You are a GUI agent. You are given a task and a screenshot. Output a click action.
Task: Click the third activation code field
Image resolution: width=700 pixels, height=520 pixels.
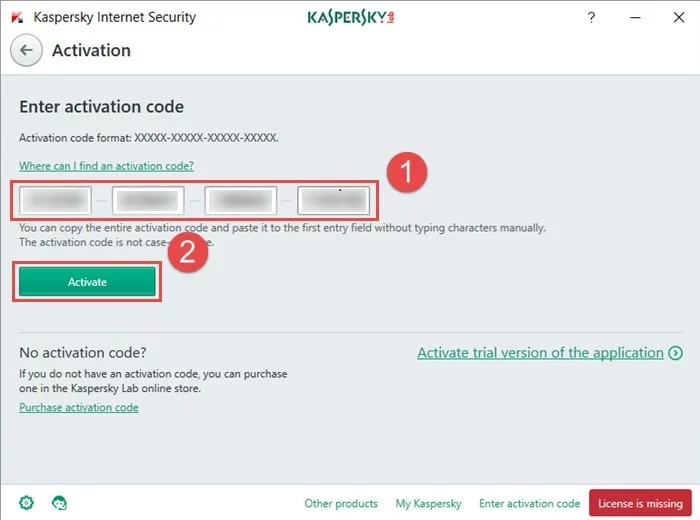(241, 201)
